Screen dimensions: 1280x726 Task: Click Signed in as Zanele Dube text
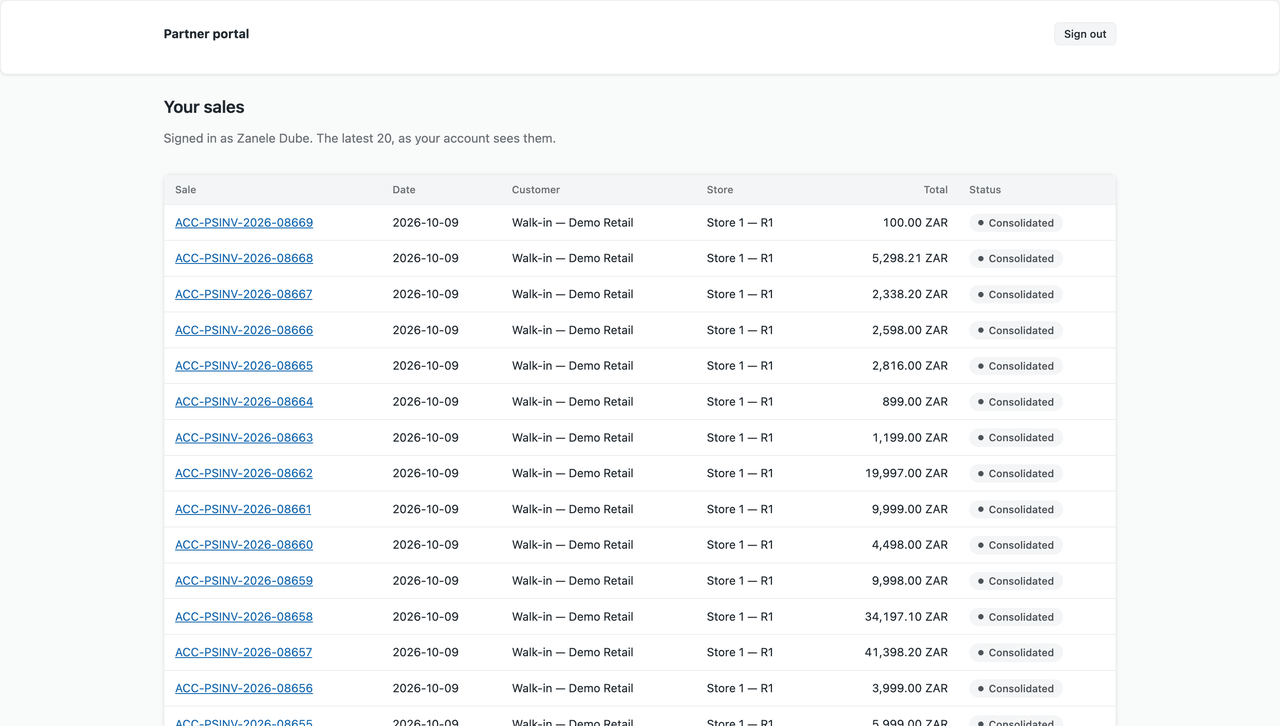pos(238,138)
